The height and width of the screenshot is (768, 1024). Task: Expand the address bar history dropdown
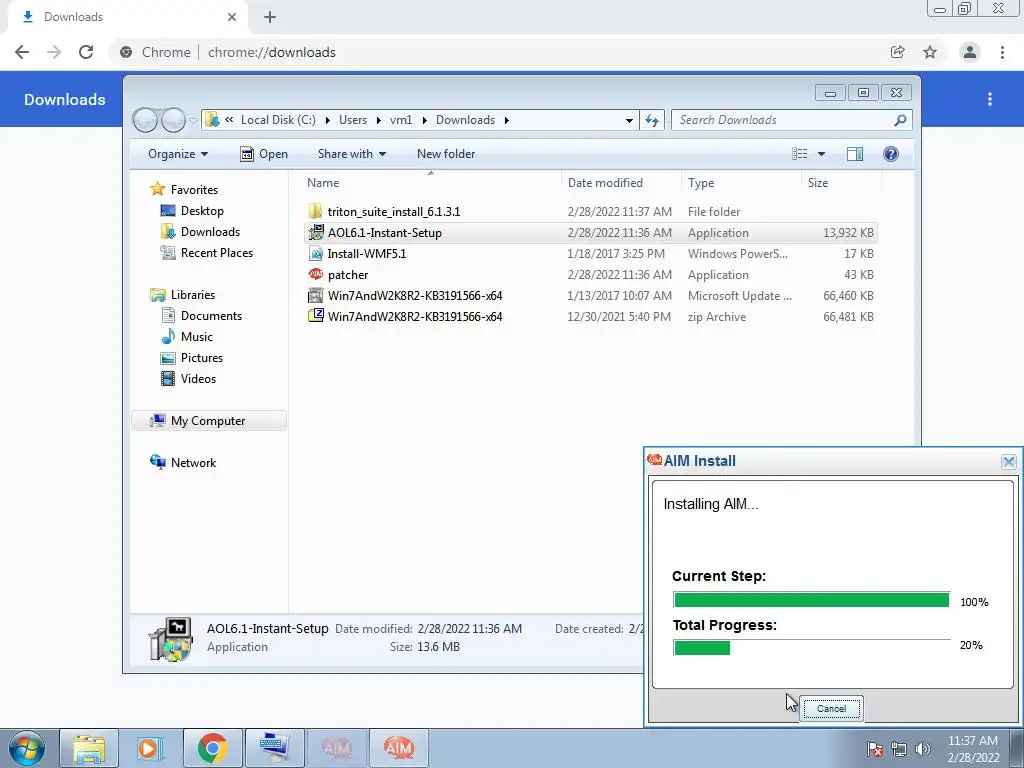pos(629,120)
